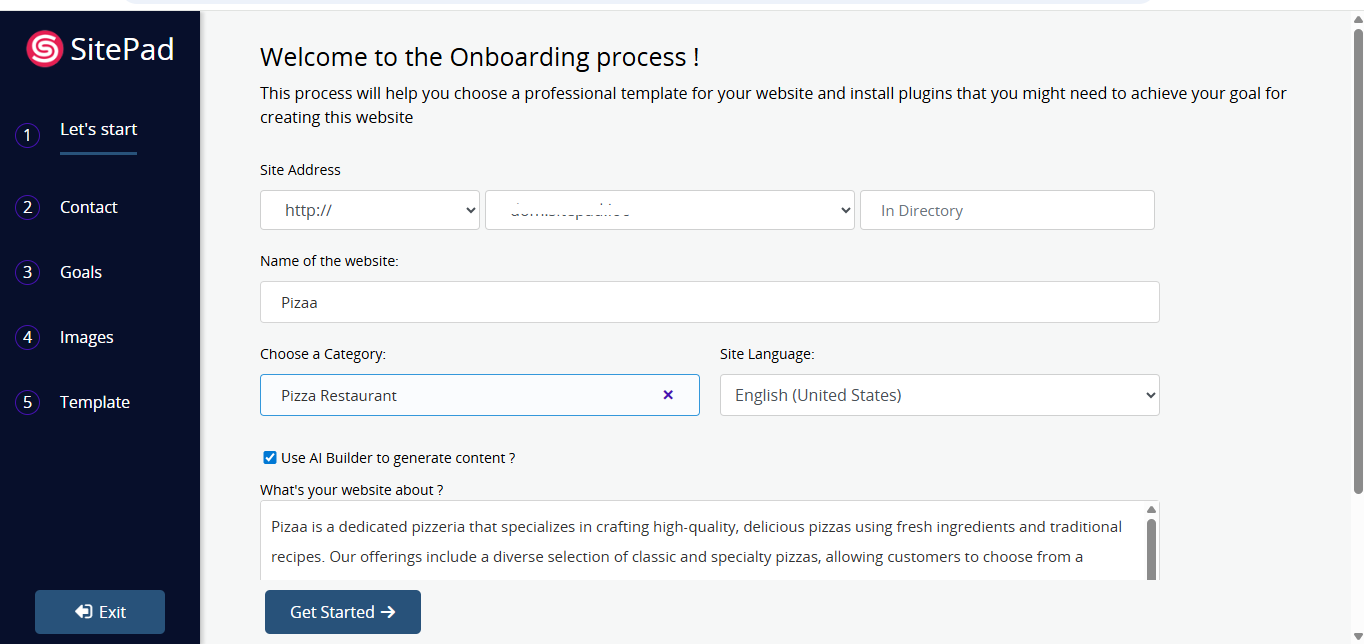1364x644 pixels.
Task: Open the Site Language dropdown
Action: coord(938,395)
